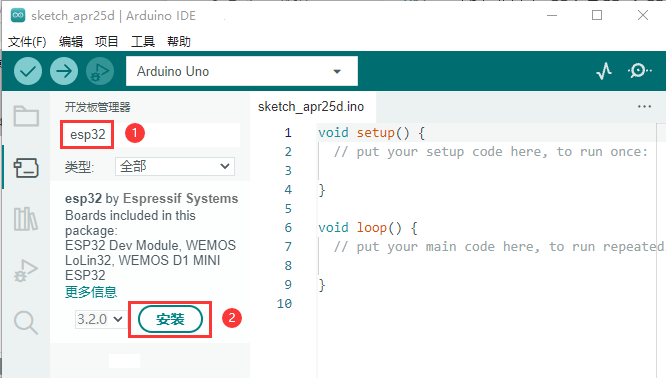Toggle the Boards Manager sidebar icon
666x378 pixels.
pyautogui.click(x=26, y=168)
